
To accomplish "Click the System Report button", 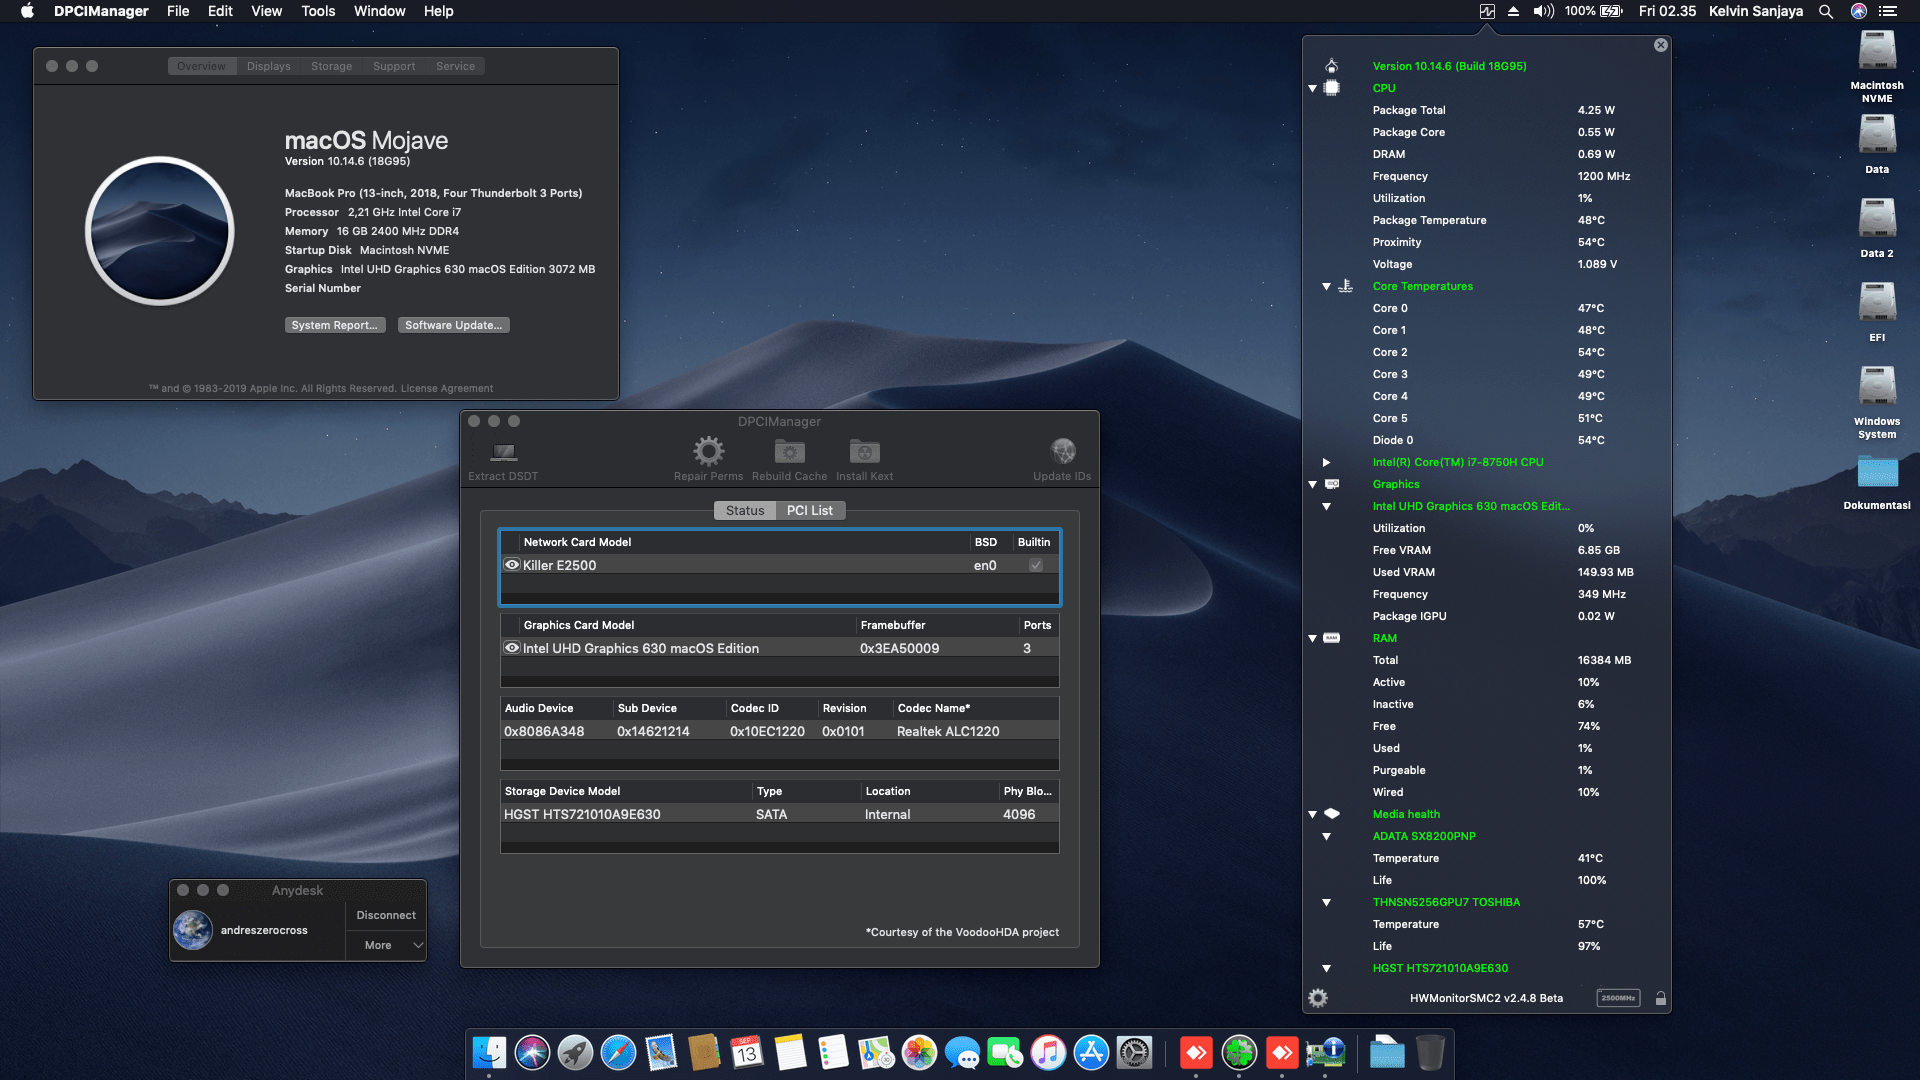I will click(x=335, y=325).
